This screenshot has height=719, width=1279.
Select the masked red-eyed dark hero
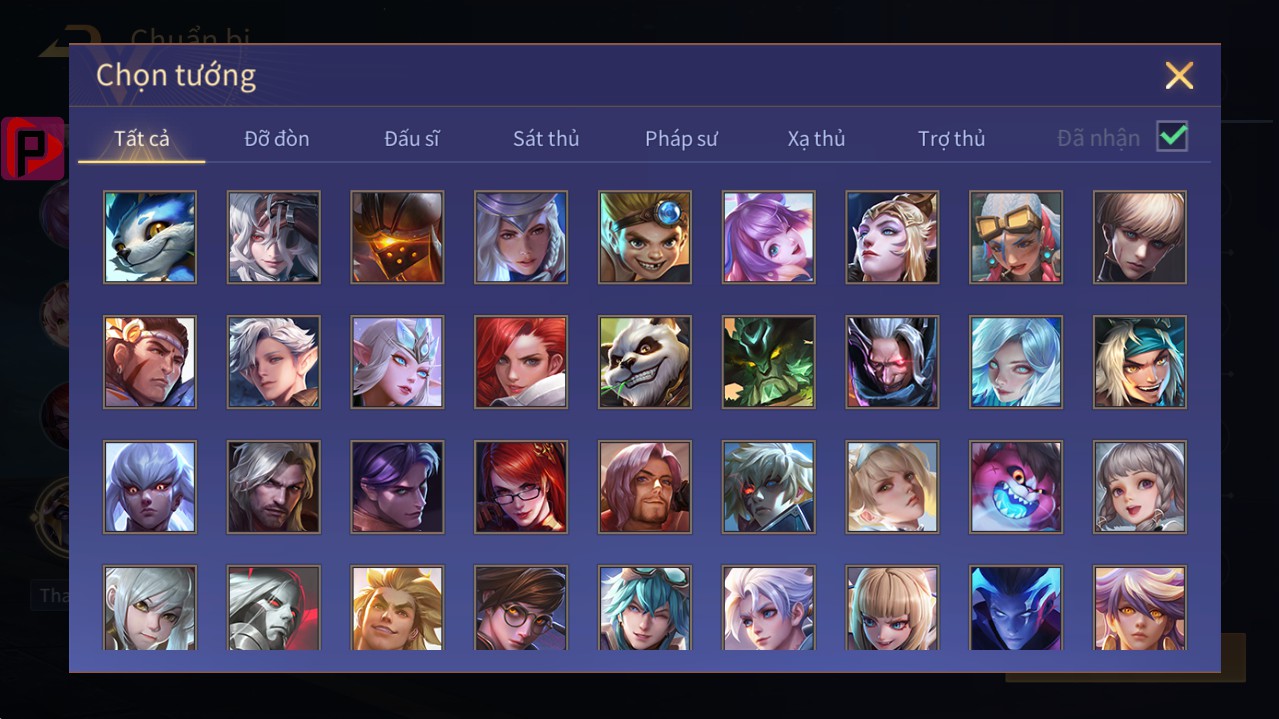[x=892, y=362]
